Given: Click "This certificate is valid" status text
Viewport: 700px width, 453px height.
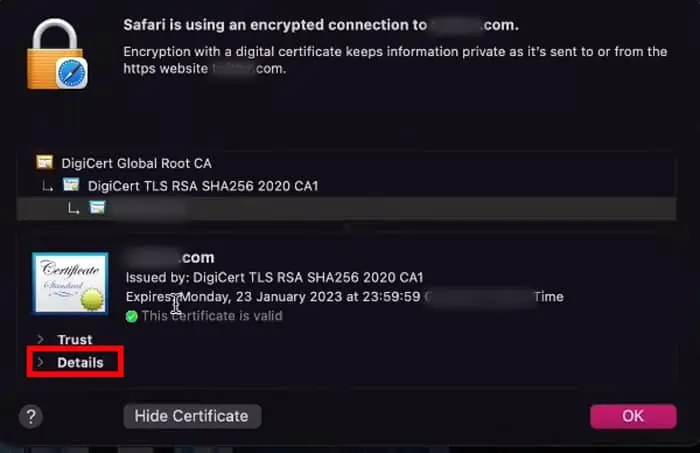Looking at the screenshot, I should coord(212,316).
